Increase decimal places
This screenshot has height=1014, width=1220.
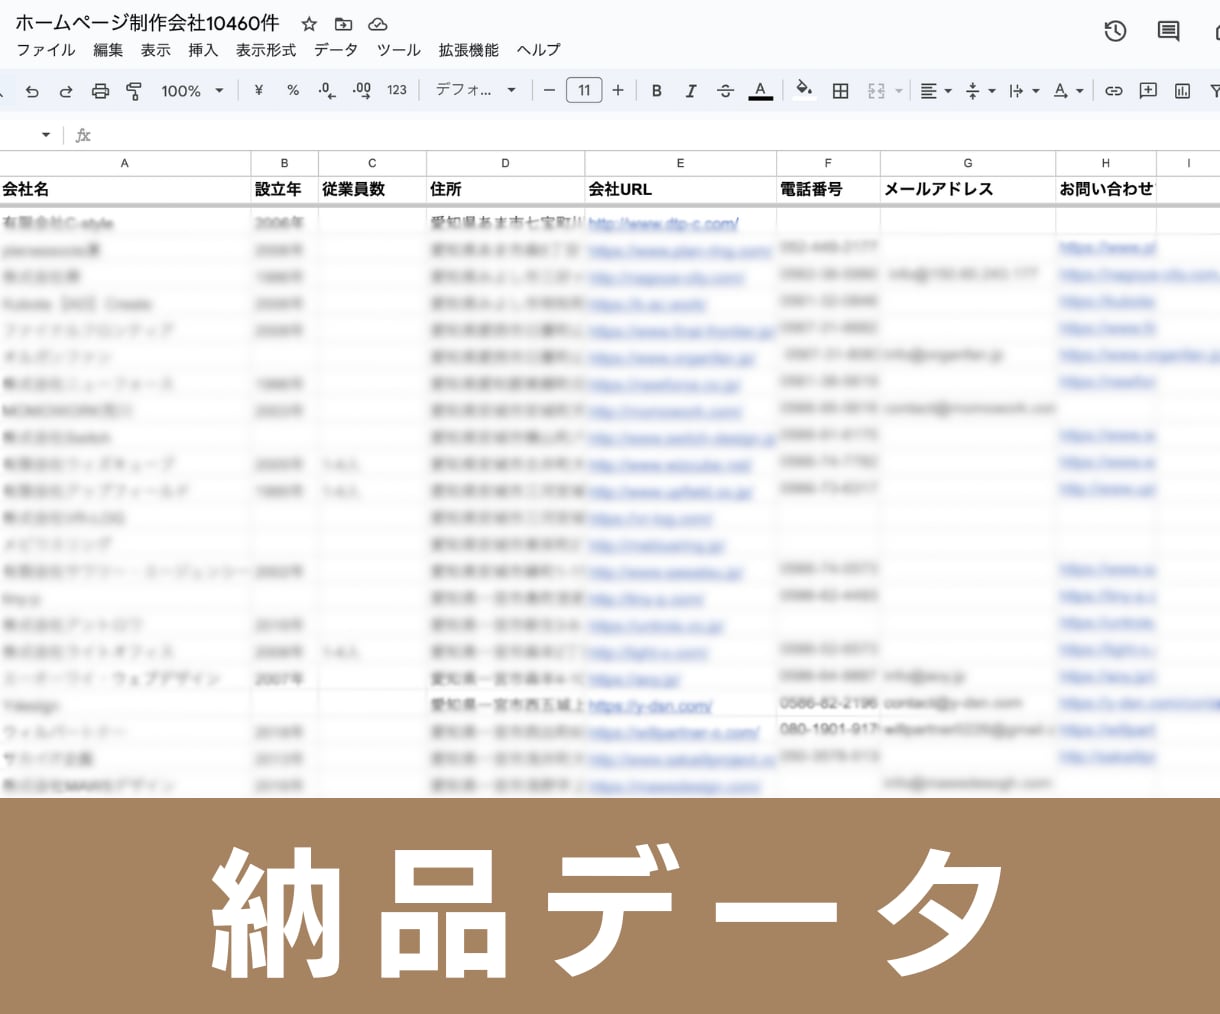(x=362, y=90)
